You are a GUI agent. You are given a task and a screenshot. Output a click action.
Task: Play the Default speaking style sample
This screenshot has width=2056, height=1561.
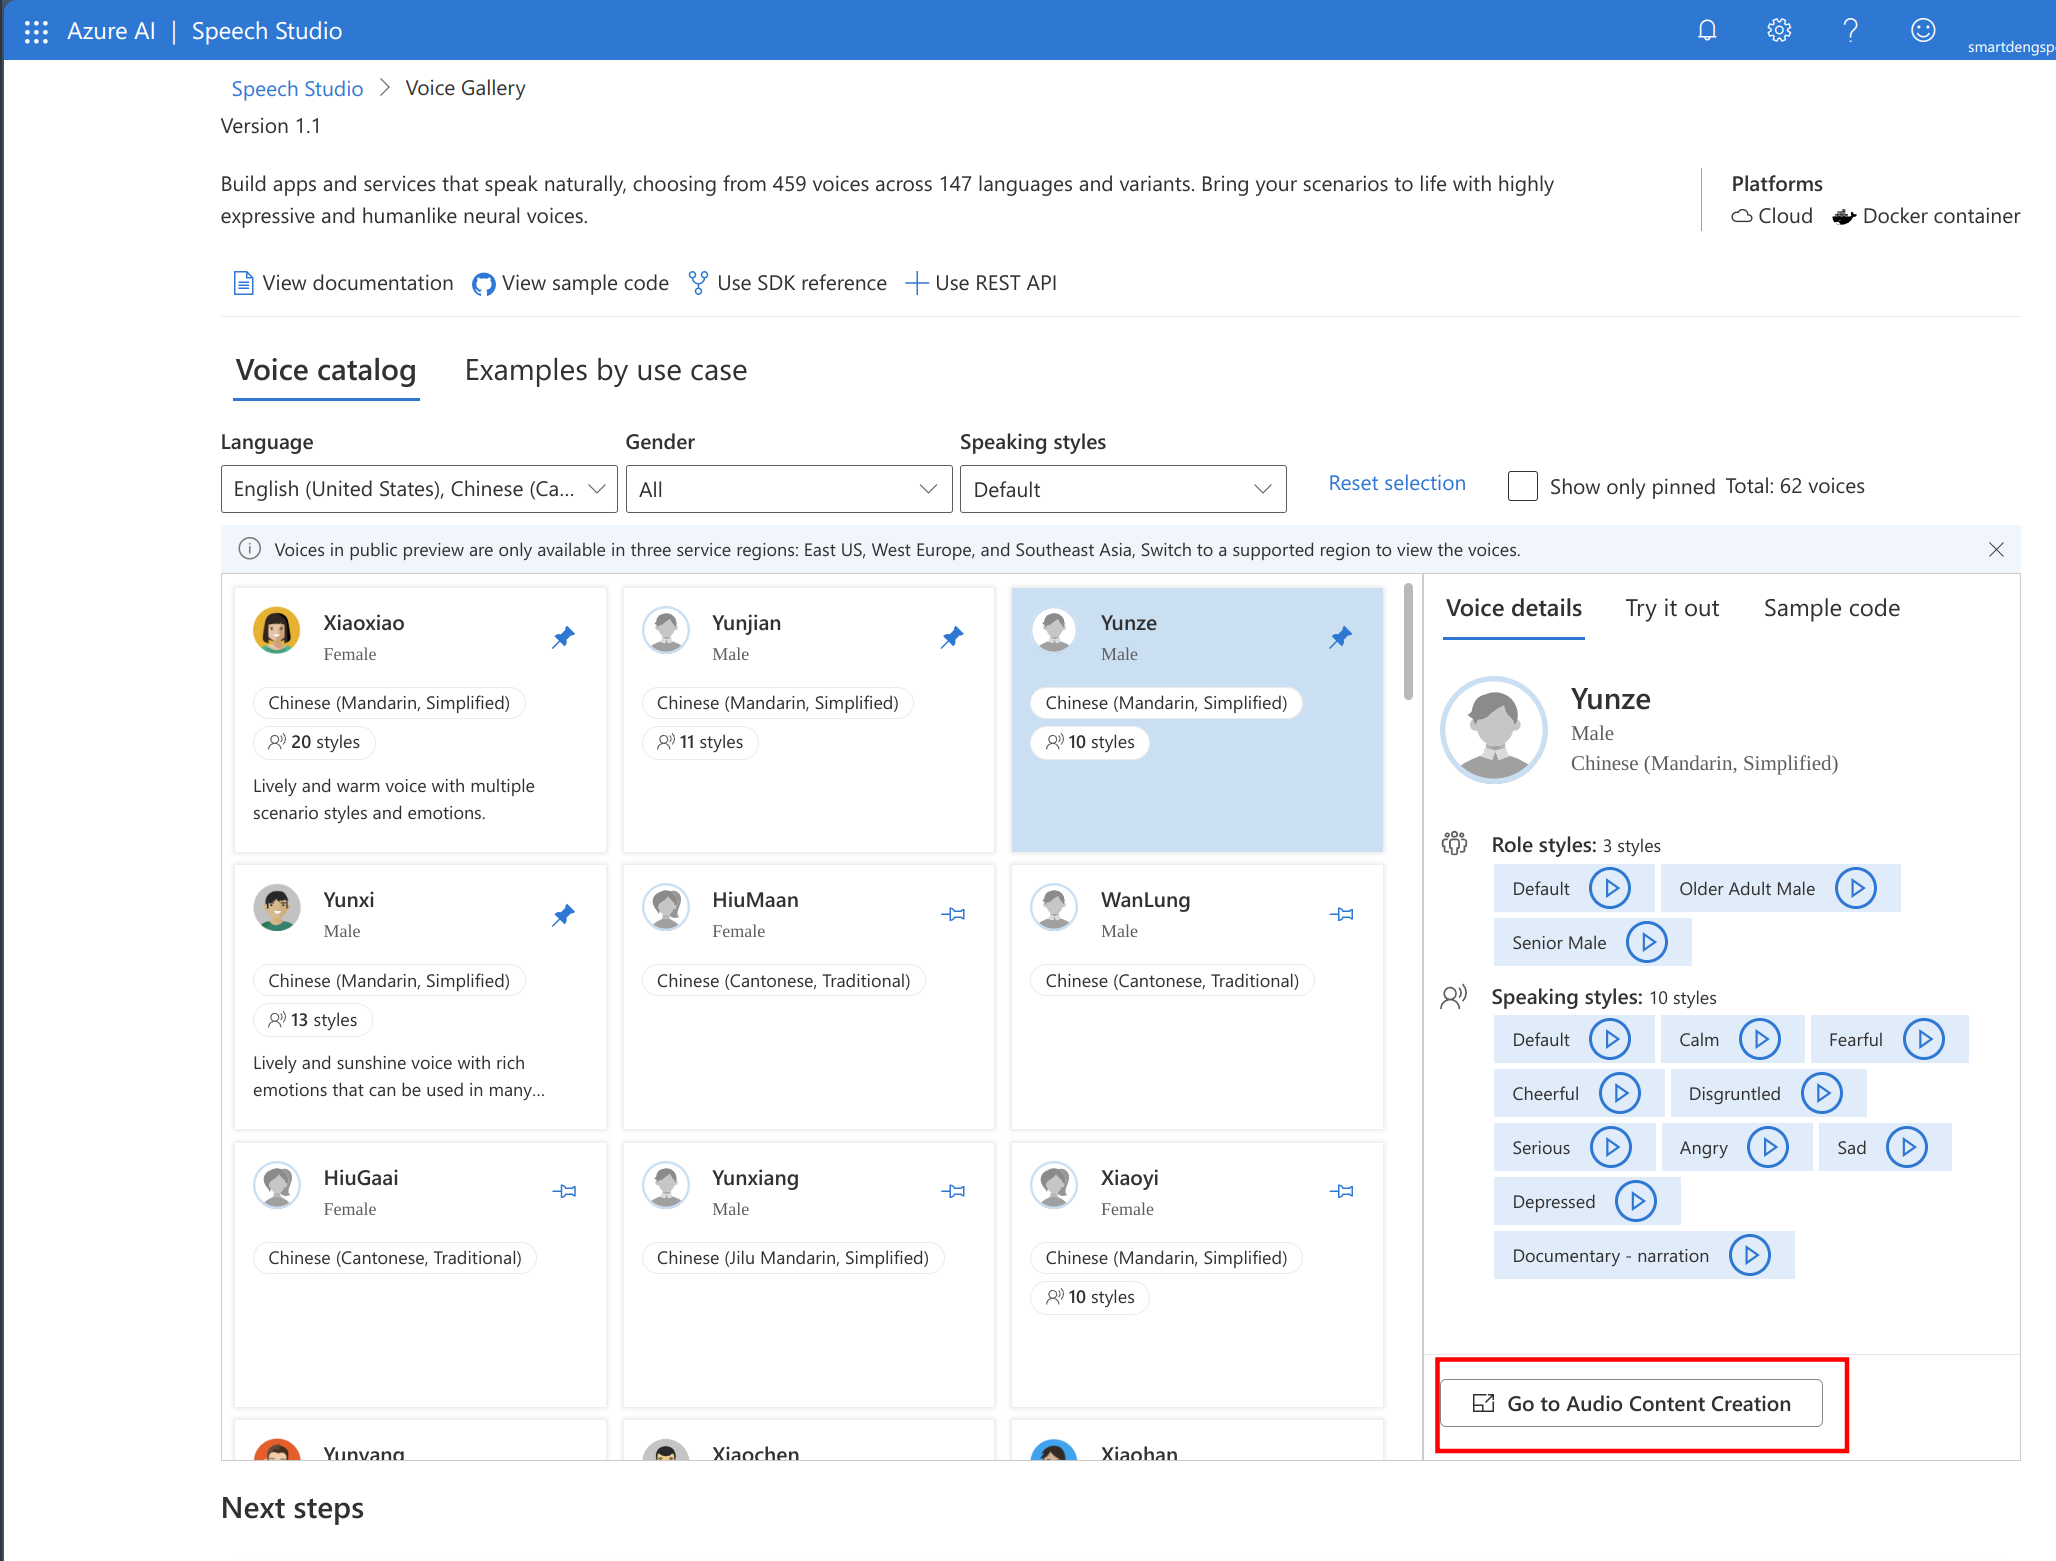[1611, 1039]
